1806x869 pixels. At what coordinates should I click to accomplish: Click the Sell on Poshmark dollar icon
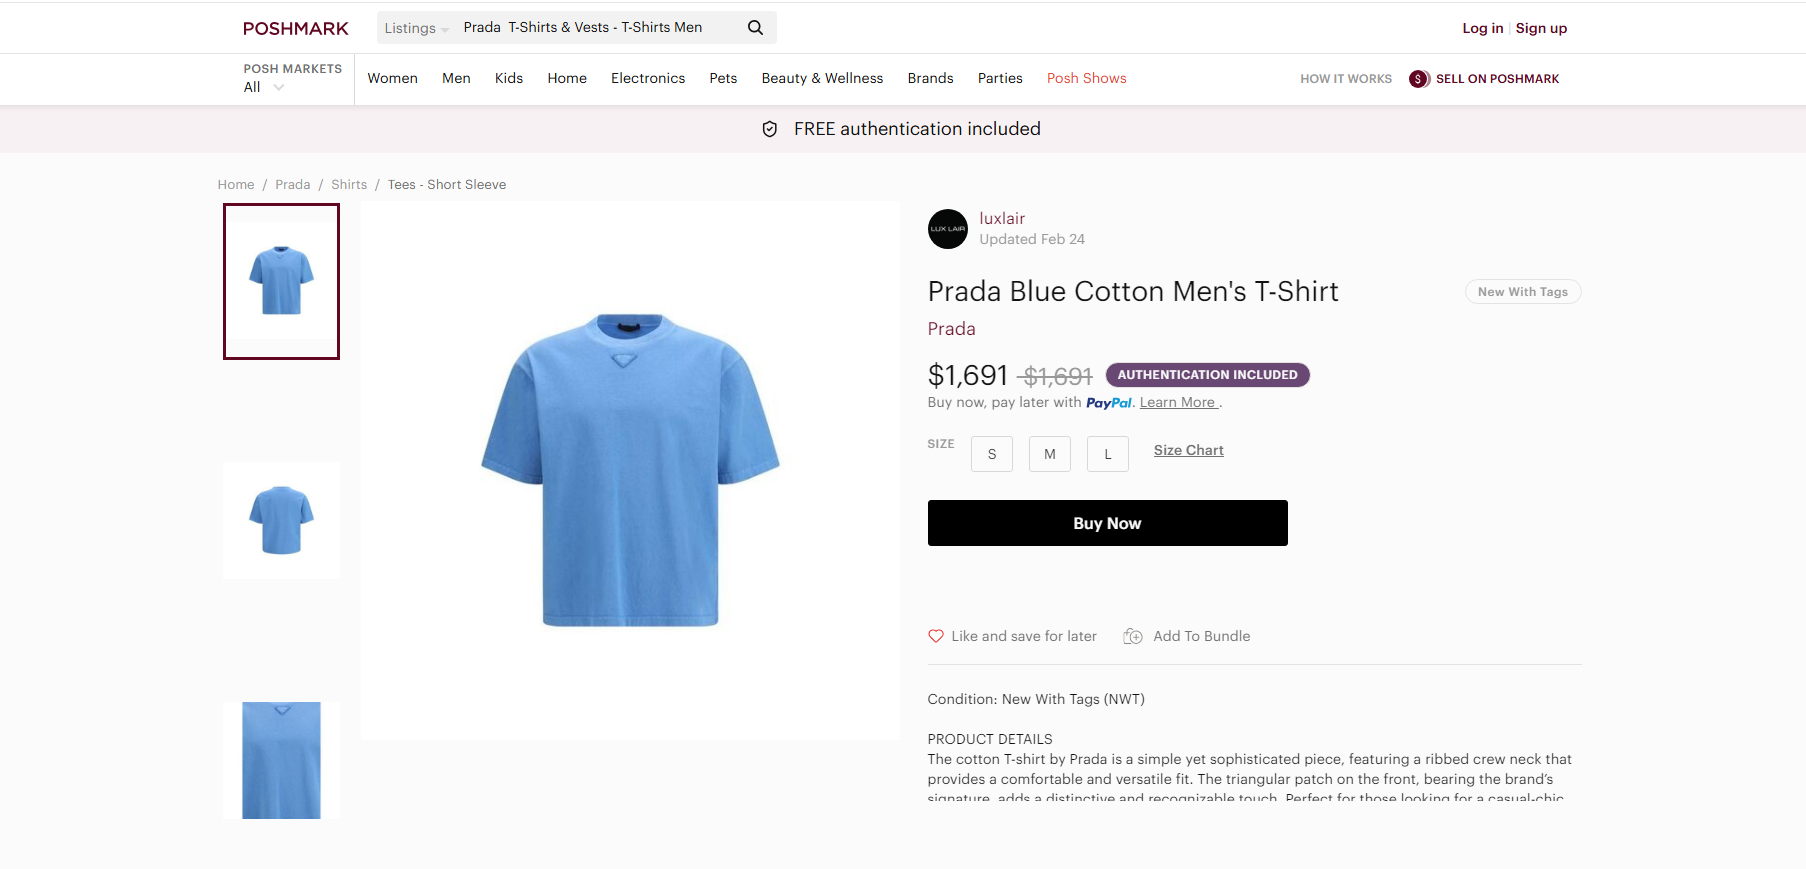pyautogui.click(x=1418, y=79)
